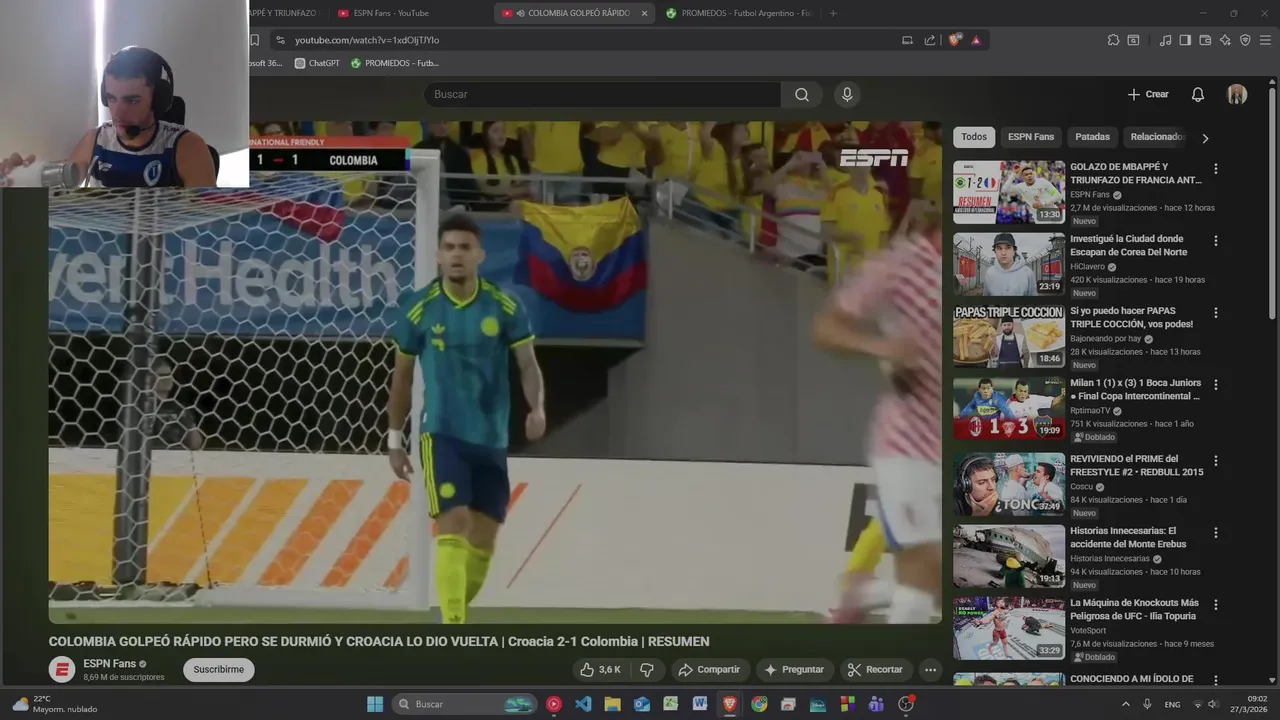
Task: Click the video player area
Action: point(495,372)
